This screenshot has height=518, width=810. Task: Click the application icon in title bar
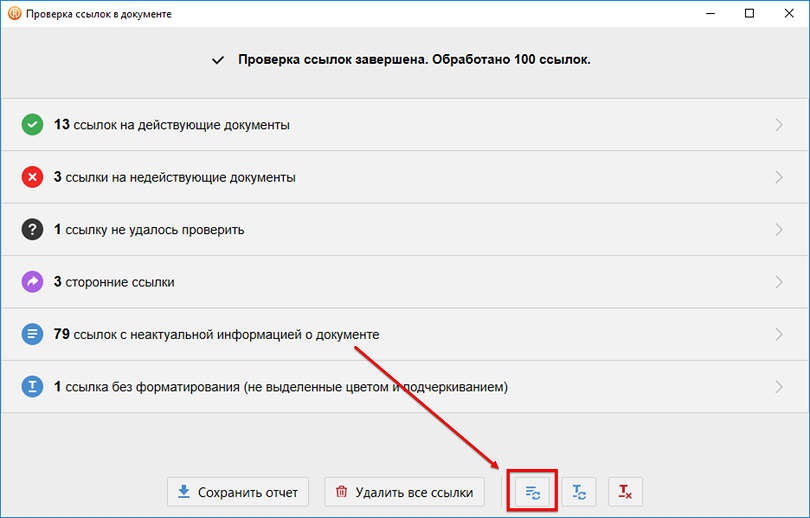coord(14,14)
